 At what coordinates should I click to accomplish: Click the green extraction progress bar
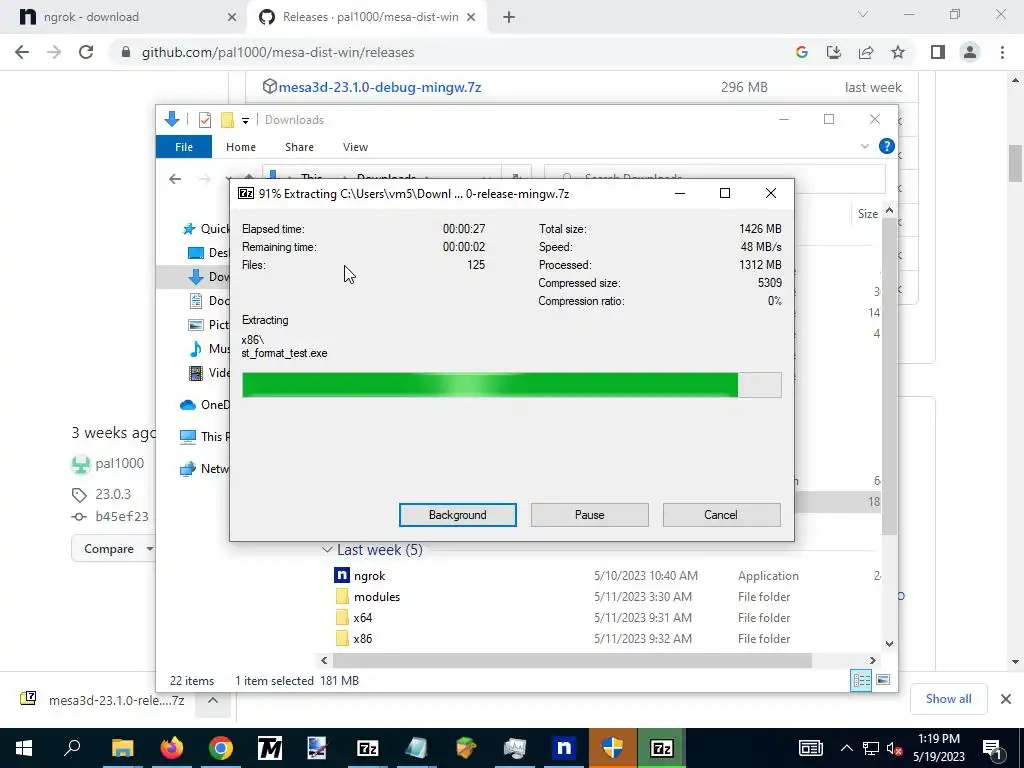(x=511, y=385)
